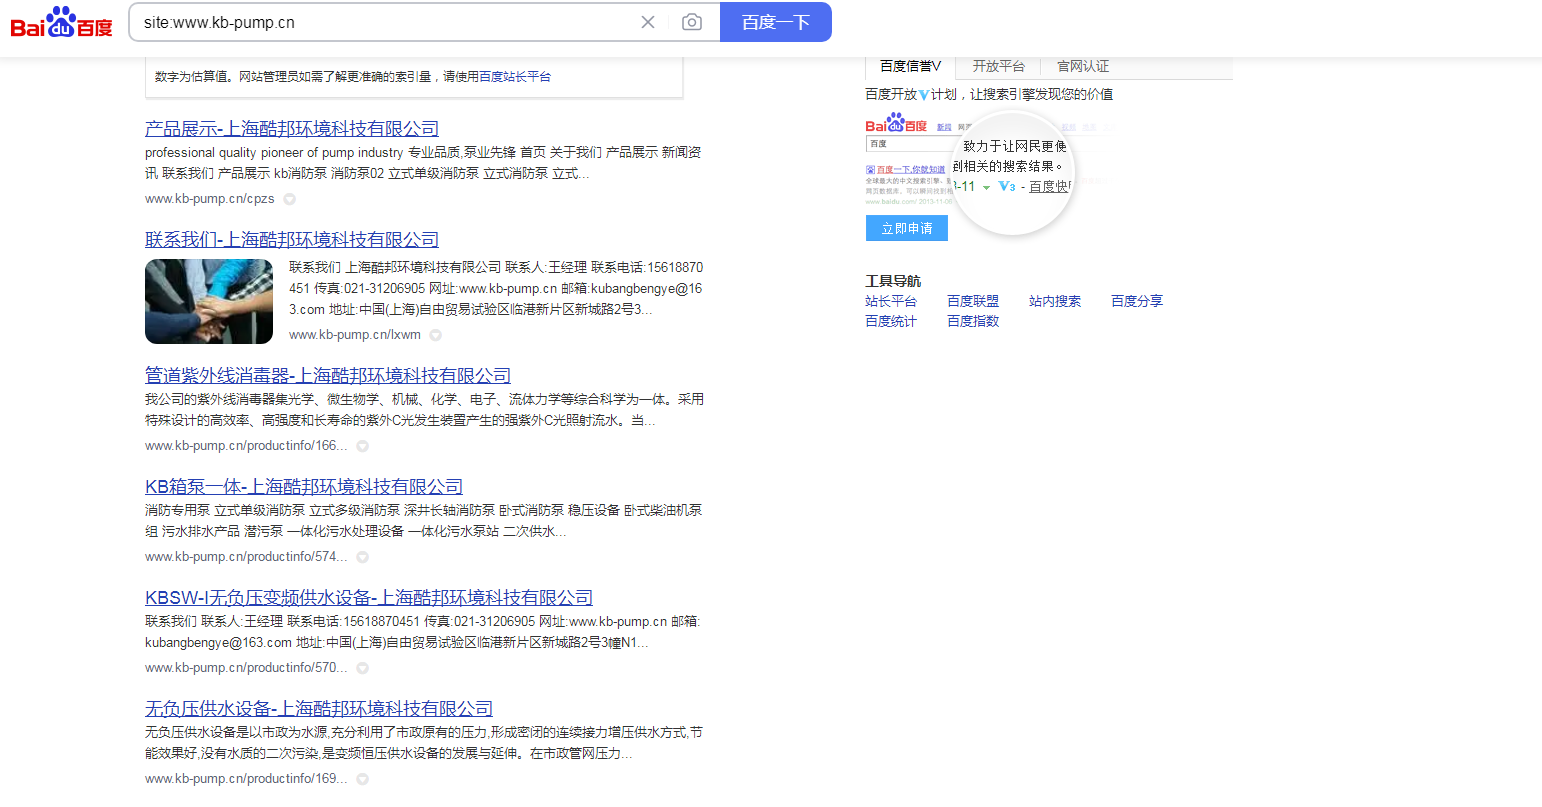Viewport: 1542px width, 807px height.
Task: Clear the search box text
Action: (648, 22)
